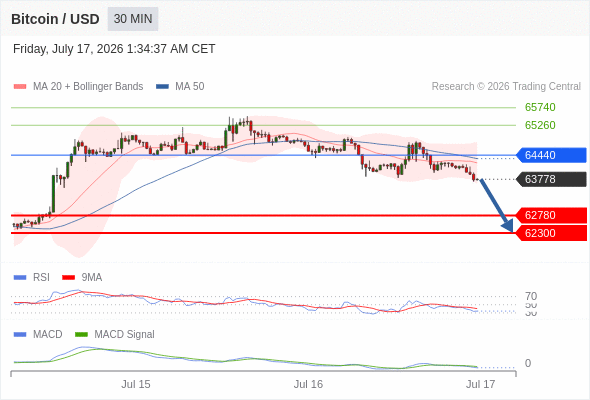The image size is (590, 400).
Task: Click the green 65260 resistance level
Action: point(540,125)
